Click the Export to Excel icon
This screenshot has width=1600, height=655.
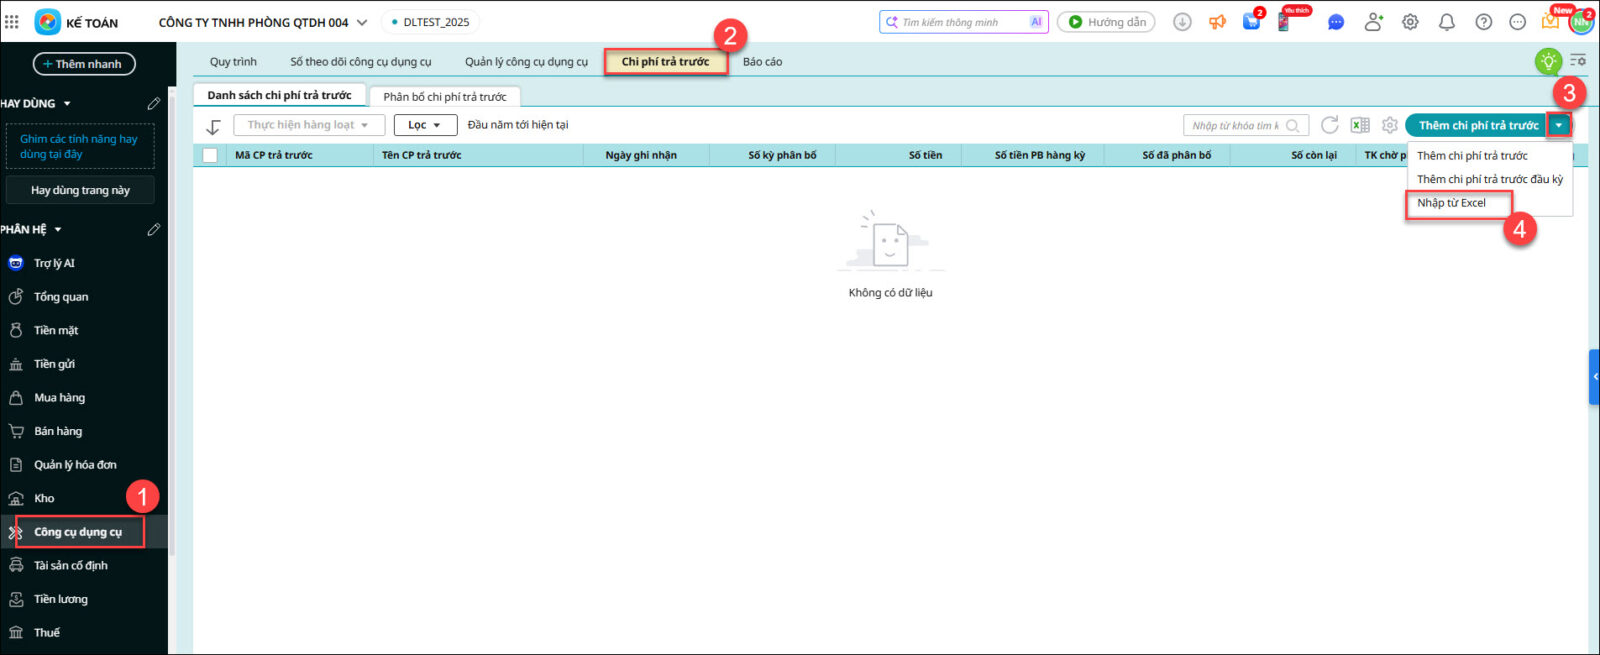click(x=1360, y=125)
